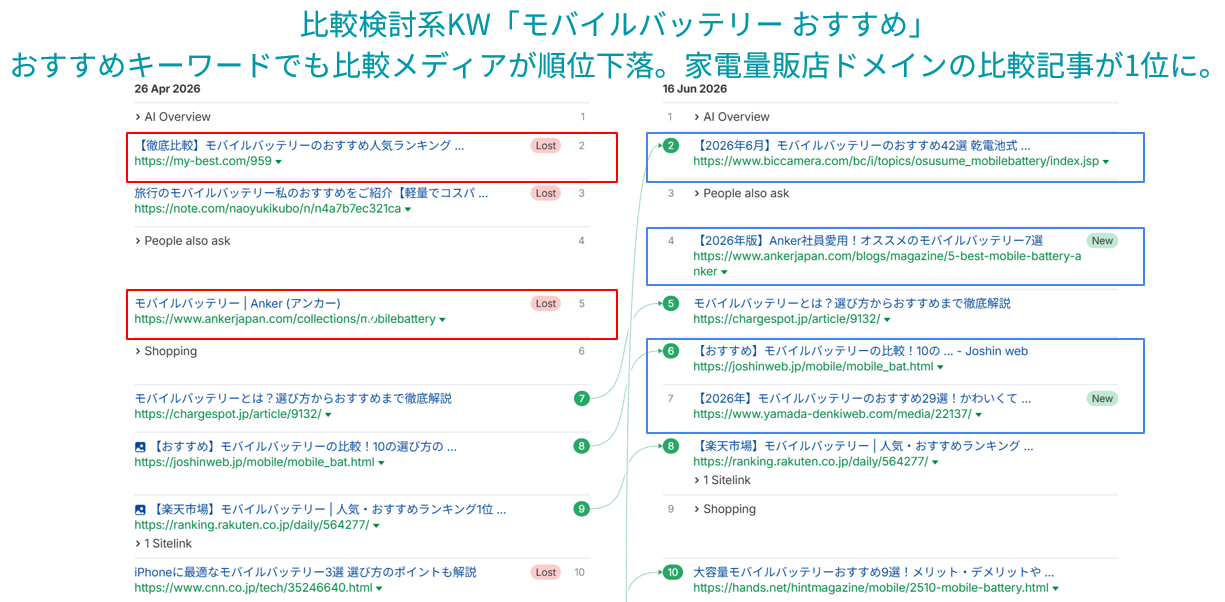This screenshot has width=1225, height=602.
Task: Expand 1 Sitelink under Rakuten in June column
Action: 722,480
